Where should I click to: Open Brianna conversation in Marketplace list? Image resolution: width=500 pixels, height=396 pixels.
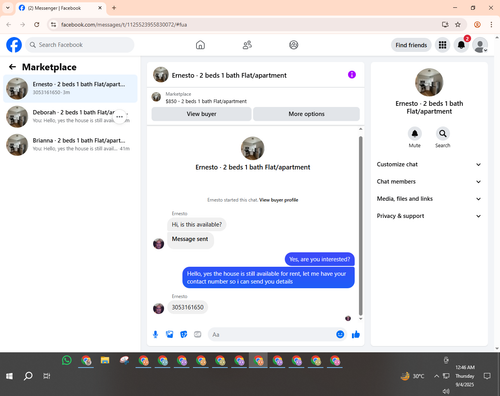(70, 145)
